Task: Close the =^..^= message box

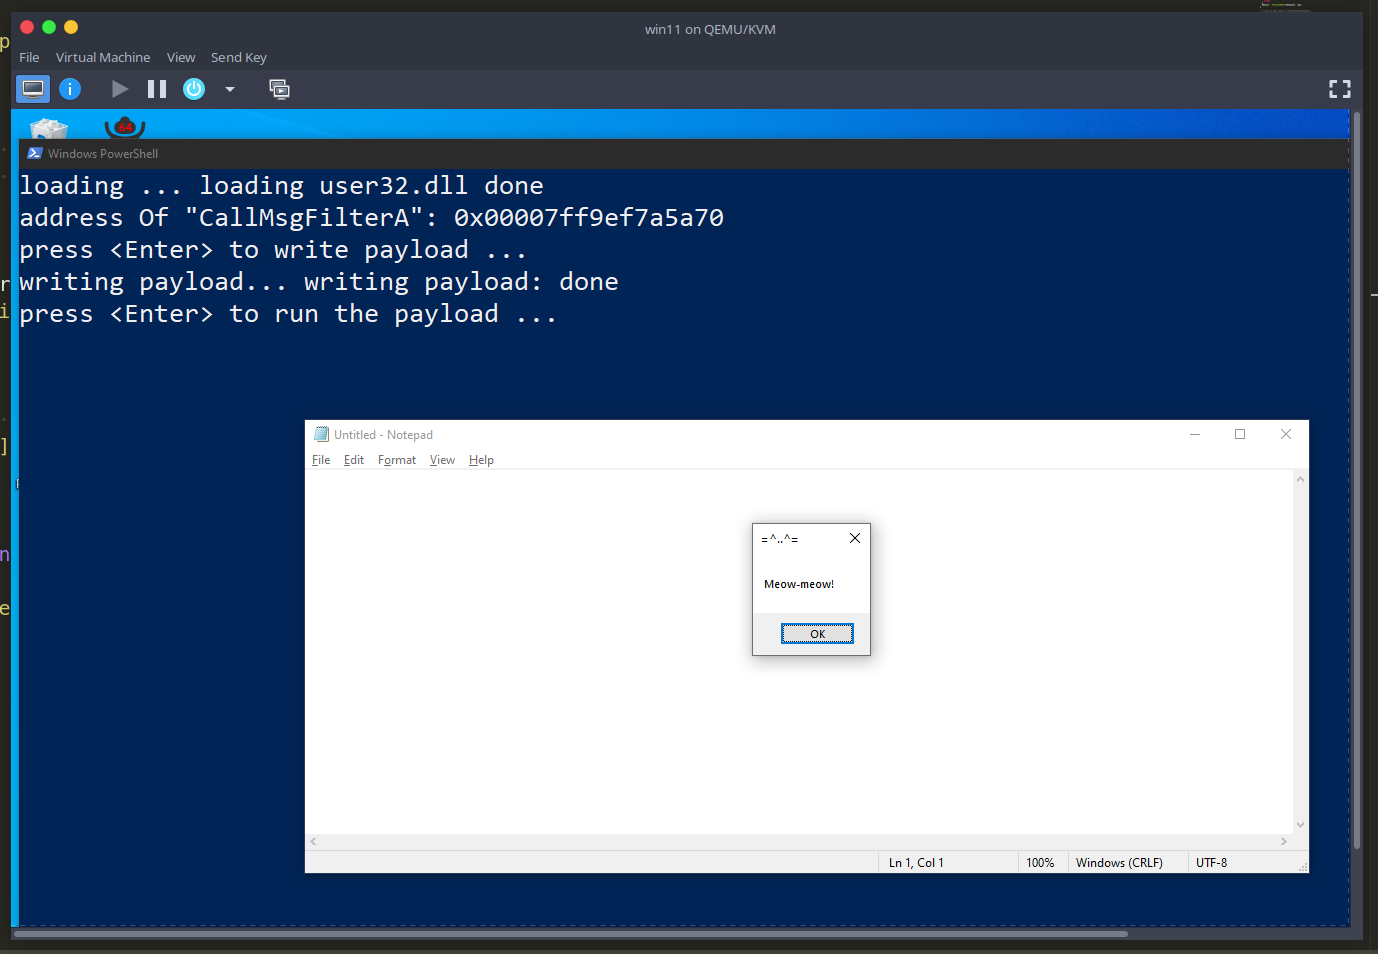Action: click(855, 538)
